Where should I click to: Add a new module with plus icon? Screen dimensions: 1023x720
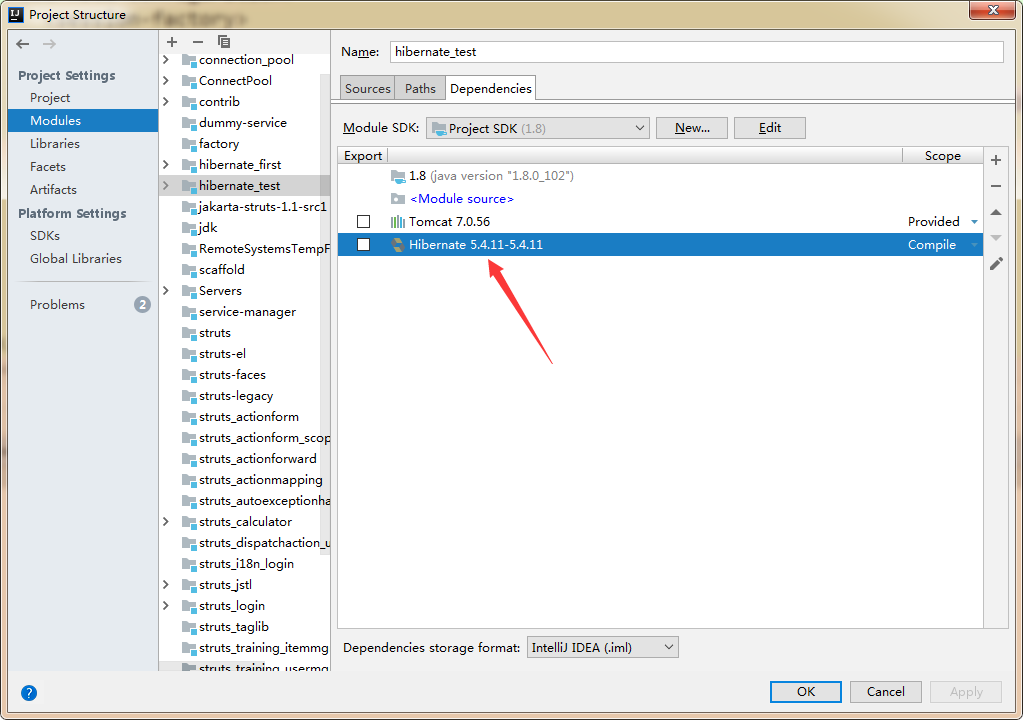(x=172, y=42)
